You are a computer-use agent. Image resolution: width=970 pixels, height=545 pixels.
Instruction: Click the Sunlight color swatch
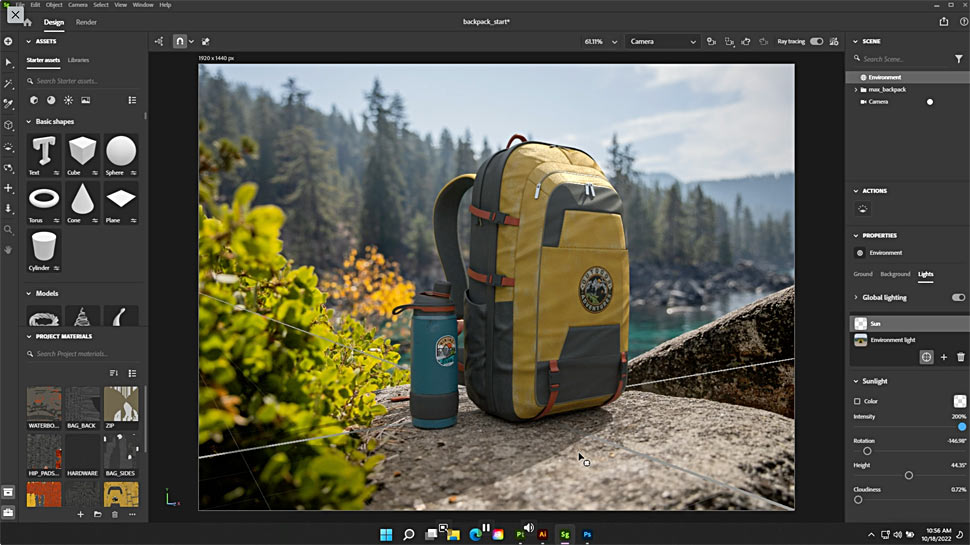click(x=959, y=401)
